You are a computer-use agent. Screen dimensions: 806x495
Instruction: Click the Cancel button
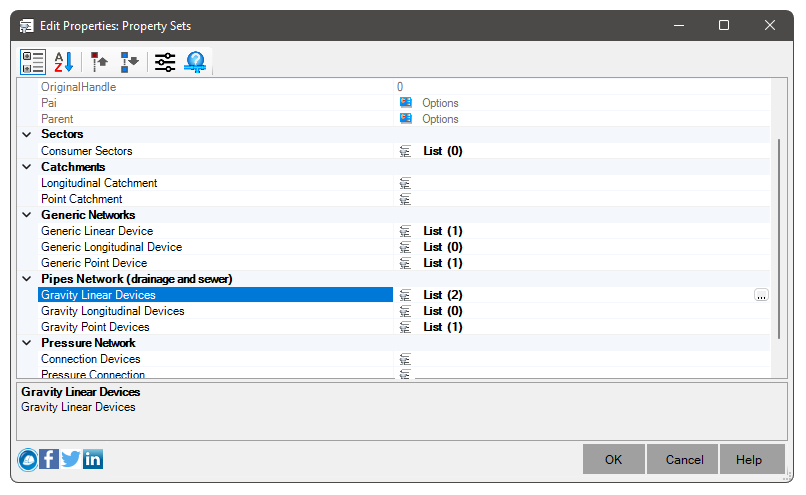pyautogui.click(x=684, y=460)
